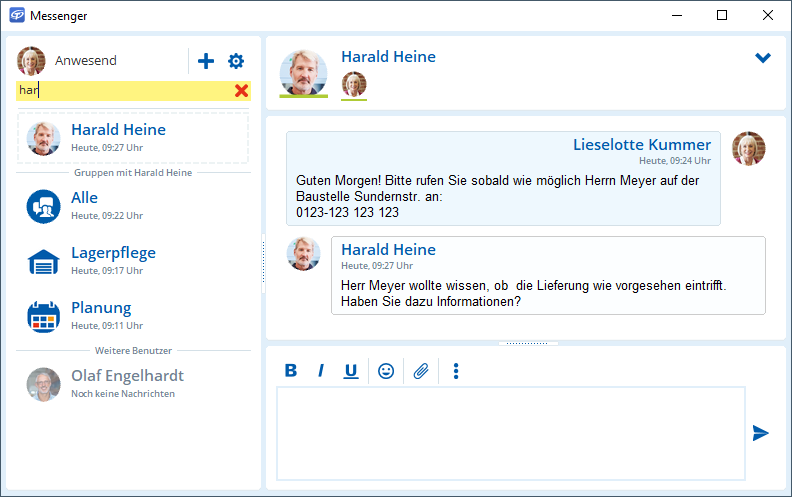
Task: Open the Anwesend presence status selector
Action: 85,61
